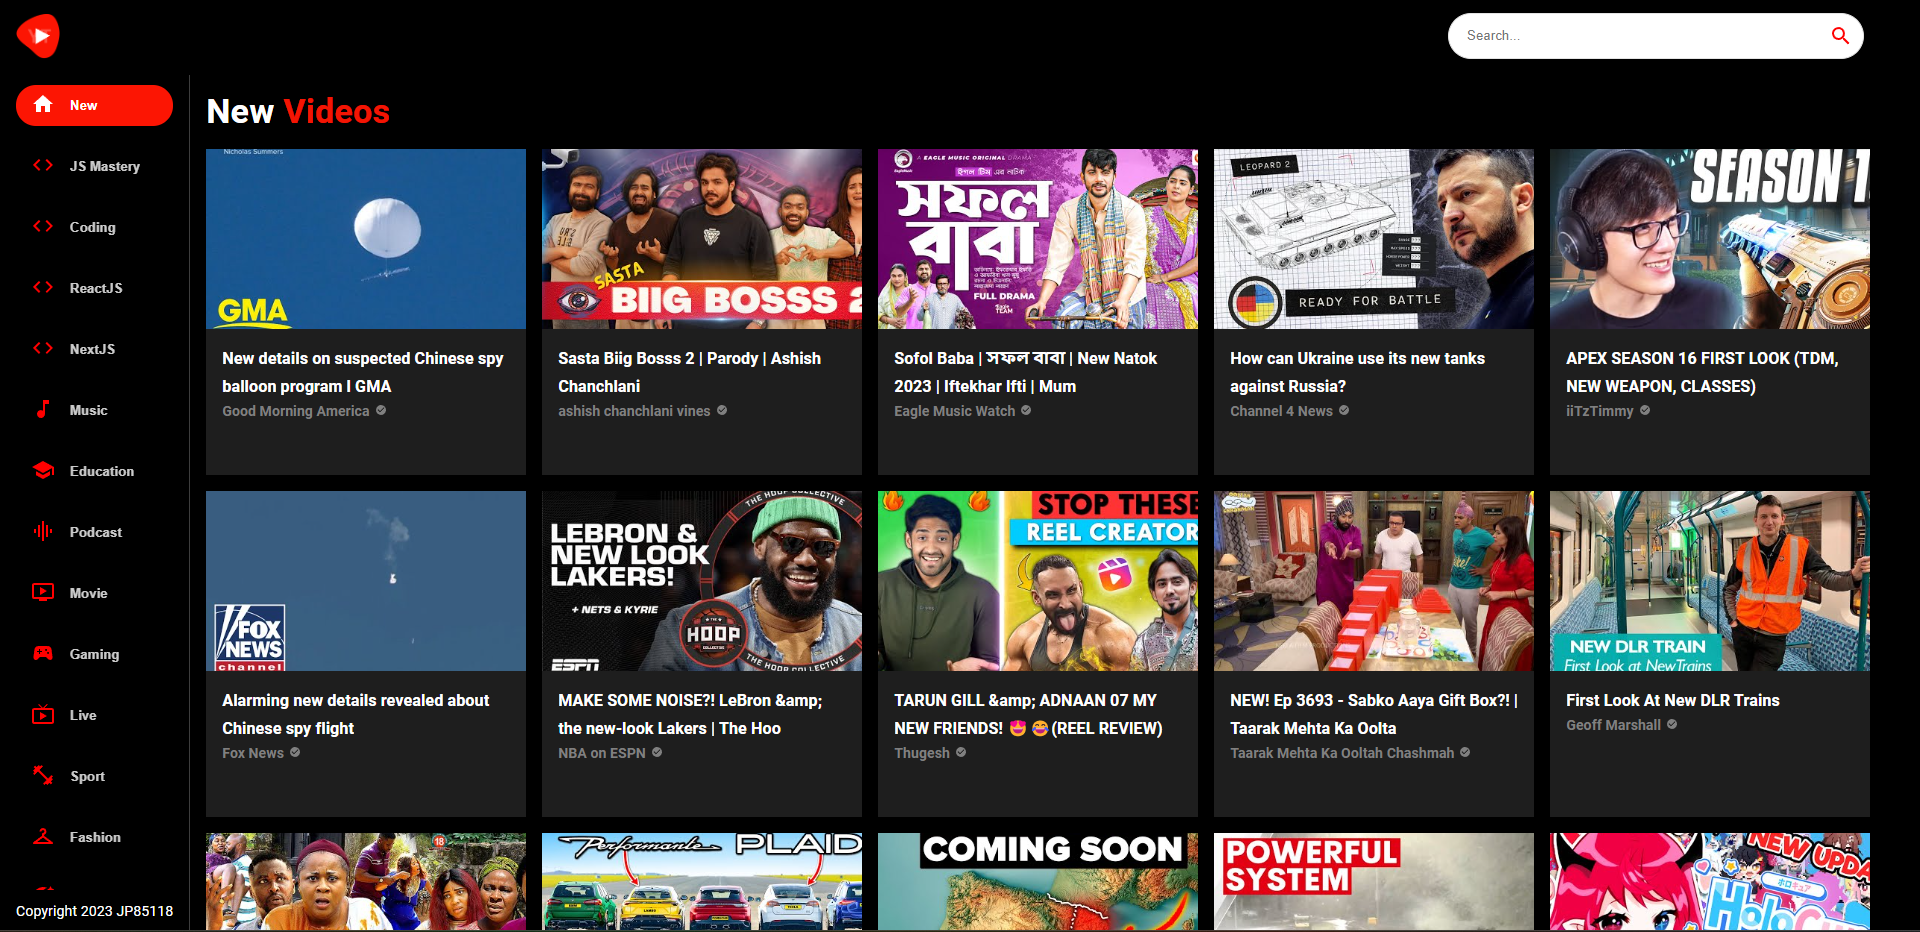
Task: Click the red play logo icon
Action: coord(38,36)
